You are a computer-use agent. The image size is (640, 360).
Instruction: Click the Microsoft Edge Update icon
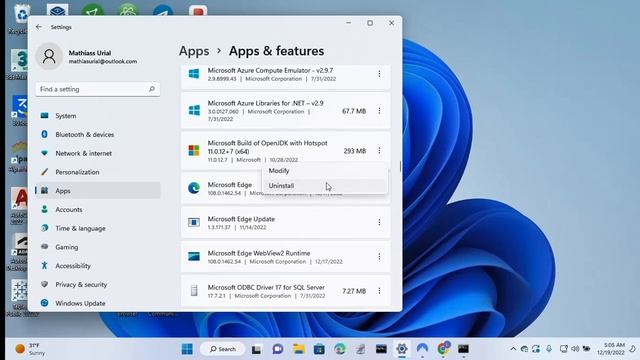[194, 222]
